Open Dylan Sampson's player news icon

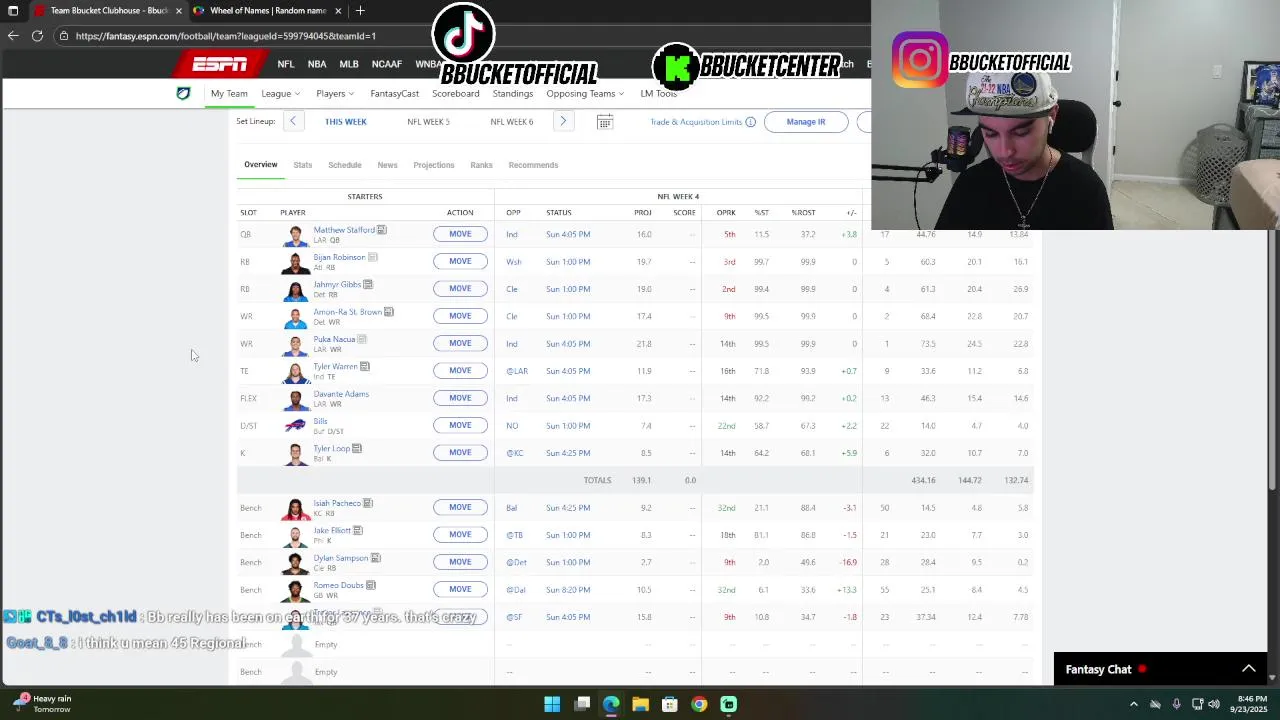tap(376, 557)
